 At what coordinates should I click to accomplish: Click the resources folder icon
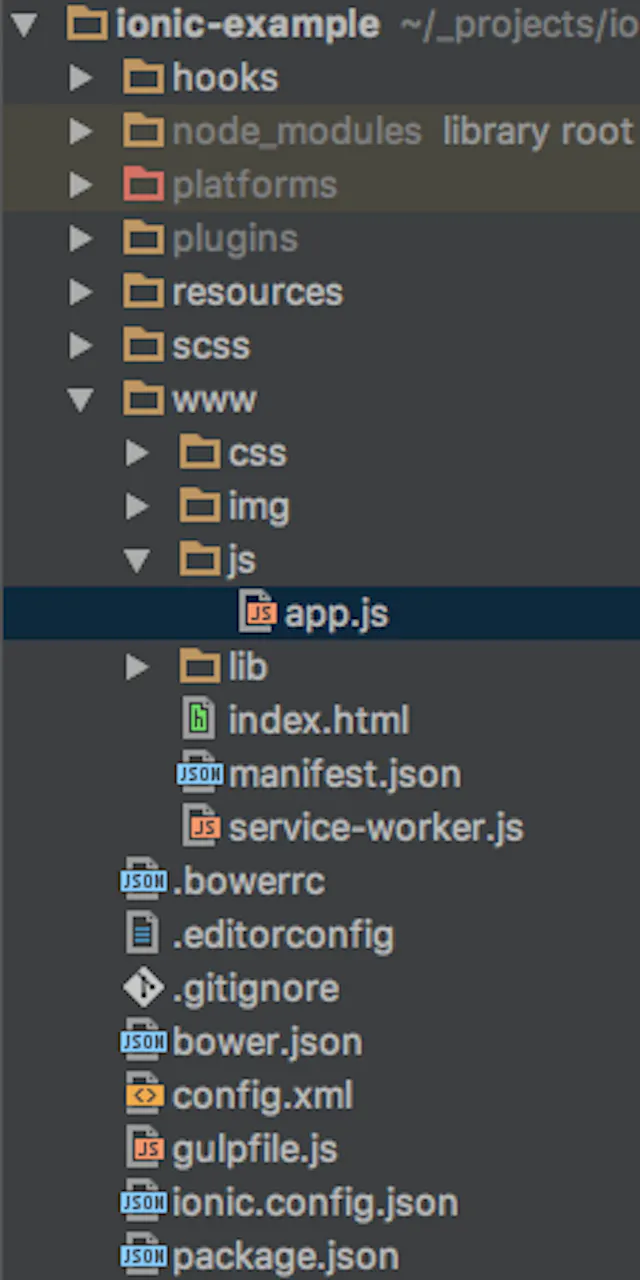click(144, 291)
